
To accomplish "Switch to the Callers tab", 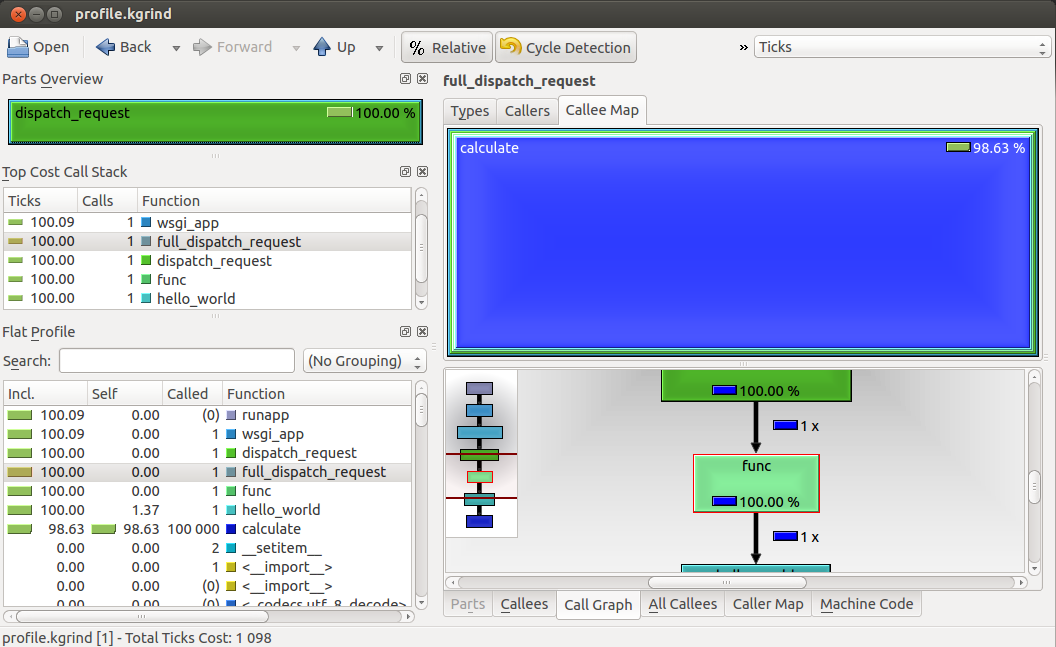I will [x=526, y=110].
